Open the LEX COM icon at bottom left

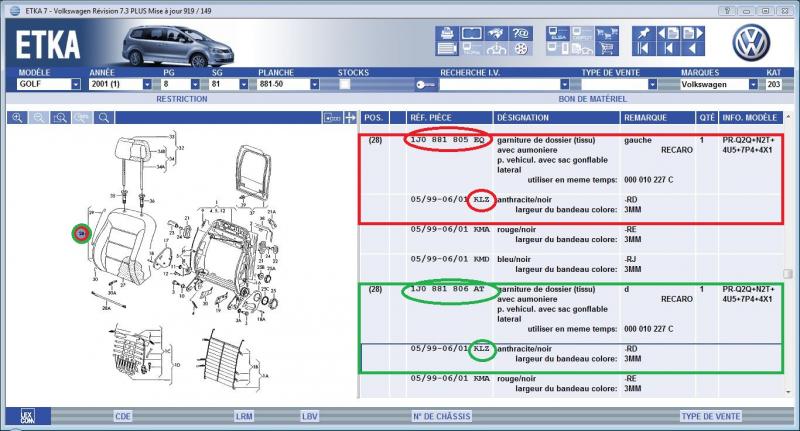(28, 416)
